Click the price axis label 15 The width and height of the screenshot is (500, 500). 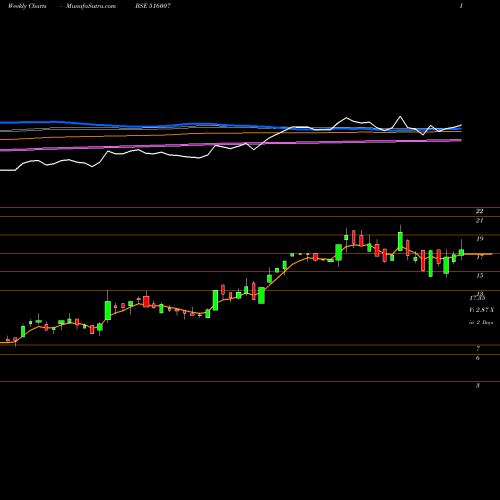[x=479, y=275]
